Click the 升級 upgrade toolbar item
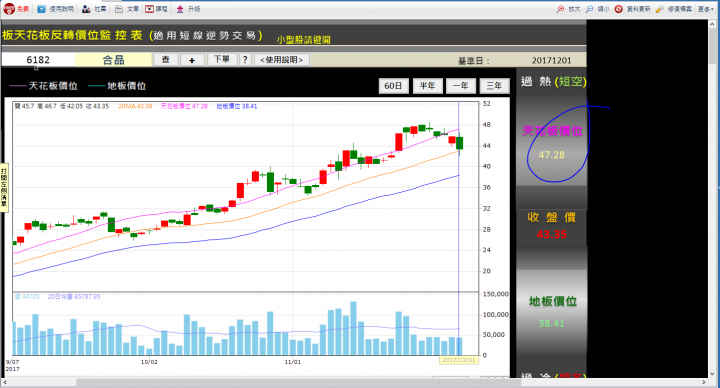Viewport: 720px width, 388px height. 188,9
